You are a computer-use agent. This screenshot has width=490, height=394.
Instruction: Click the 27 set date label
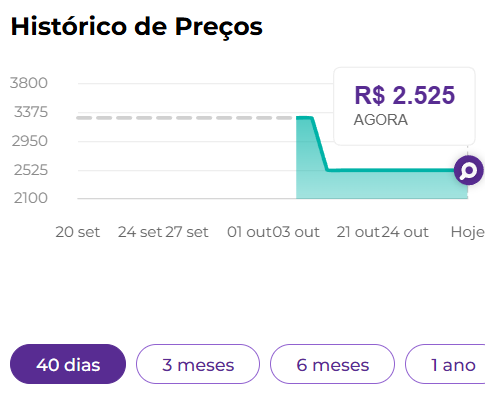click(x=187, y=232)
